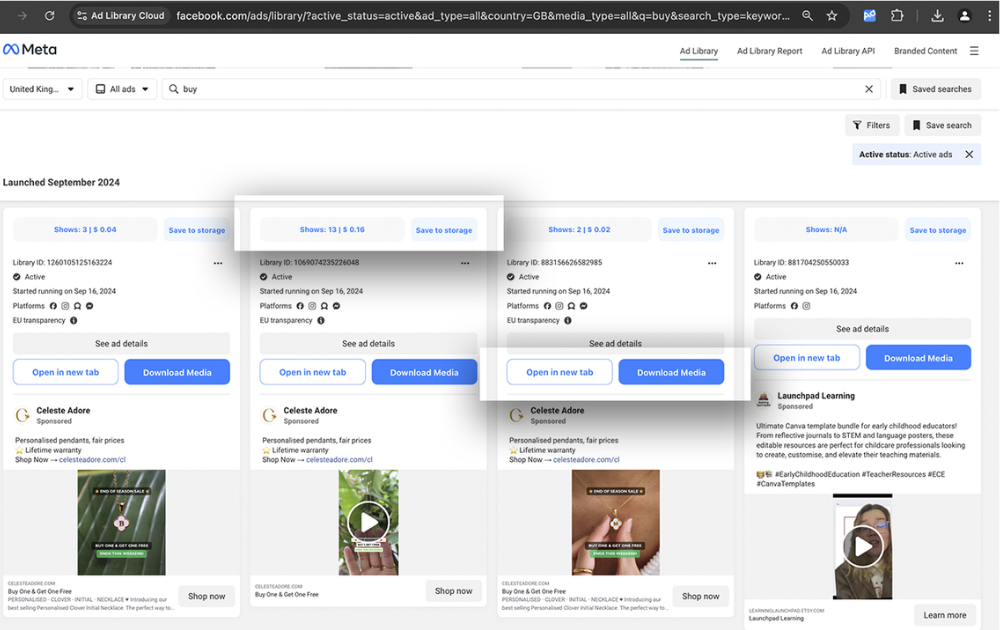1000x630 pixels.
Task: Click Download Media on Launchpad Learning ad
Action: pos(918,358)
